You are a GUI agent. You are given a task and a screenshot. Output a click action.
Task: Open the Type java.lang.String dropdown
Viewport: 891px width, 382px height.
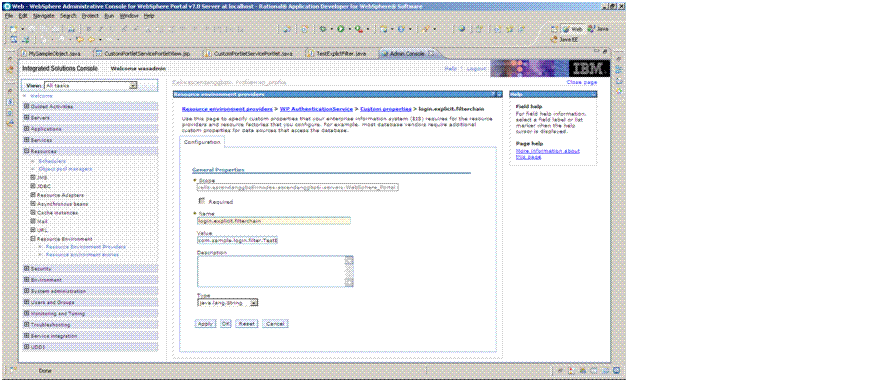pyautogui.click(x=253, y=303)
